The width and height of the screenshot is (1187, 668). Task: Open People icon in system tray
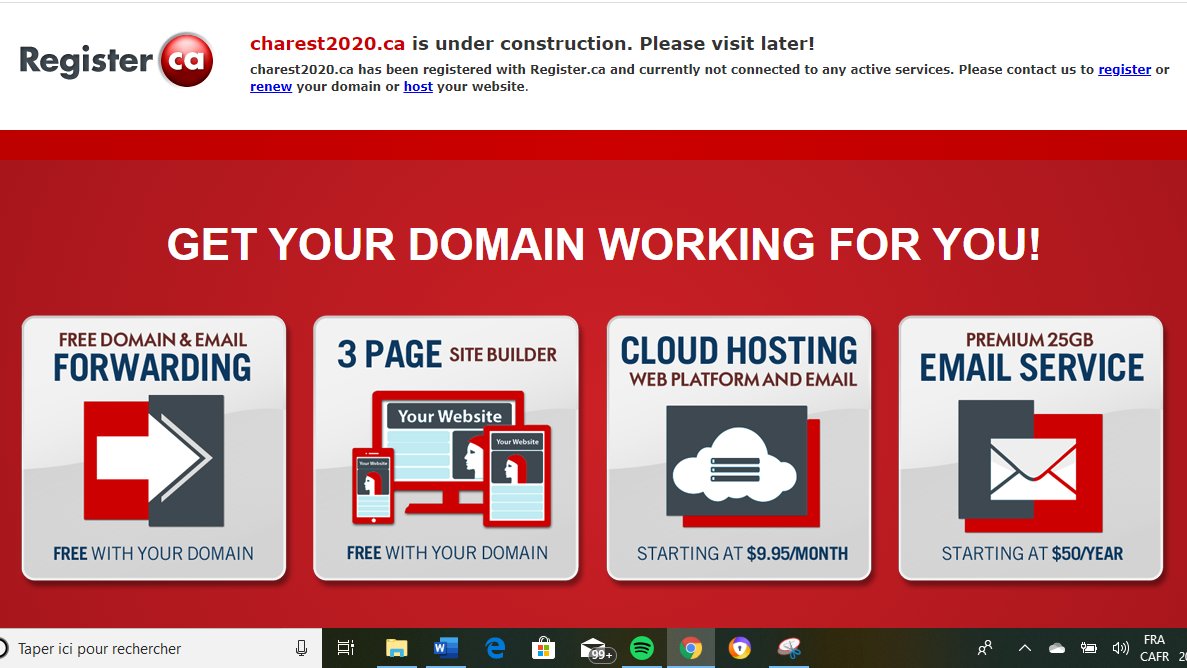click(x=985, y=648)
